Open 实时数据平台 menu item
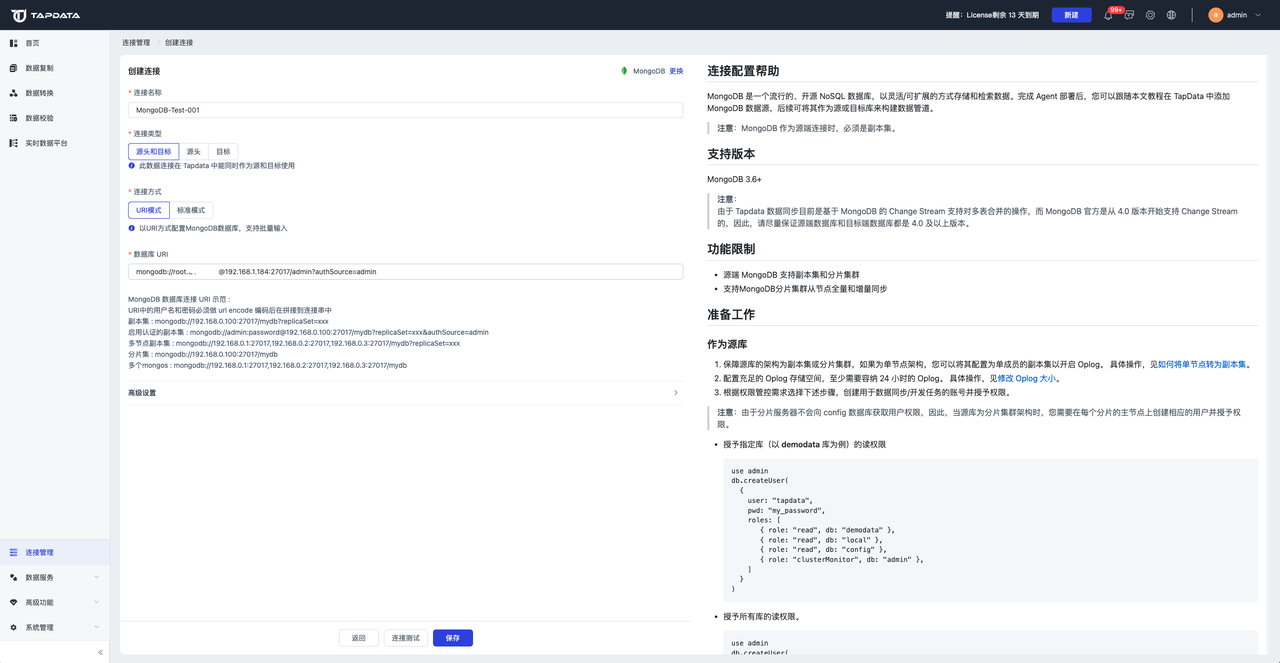This screenshot has width=1280, height=663. coord(55,143)
